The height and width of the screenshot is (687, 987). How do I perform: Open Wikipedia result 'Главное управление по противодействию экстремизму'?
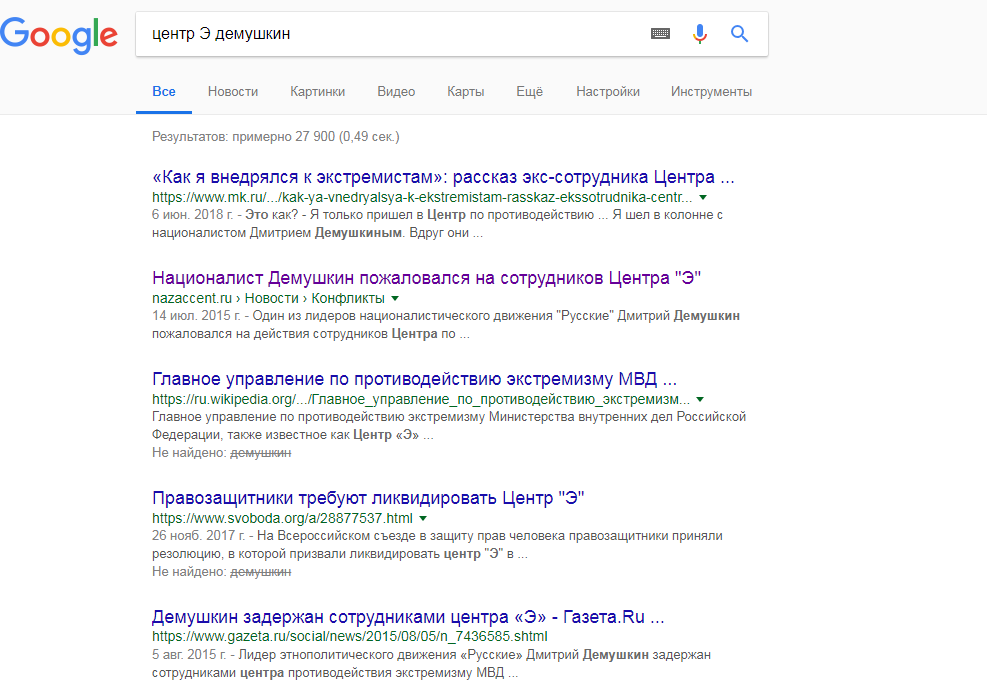pyautogui.click(x=414, y=379)
